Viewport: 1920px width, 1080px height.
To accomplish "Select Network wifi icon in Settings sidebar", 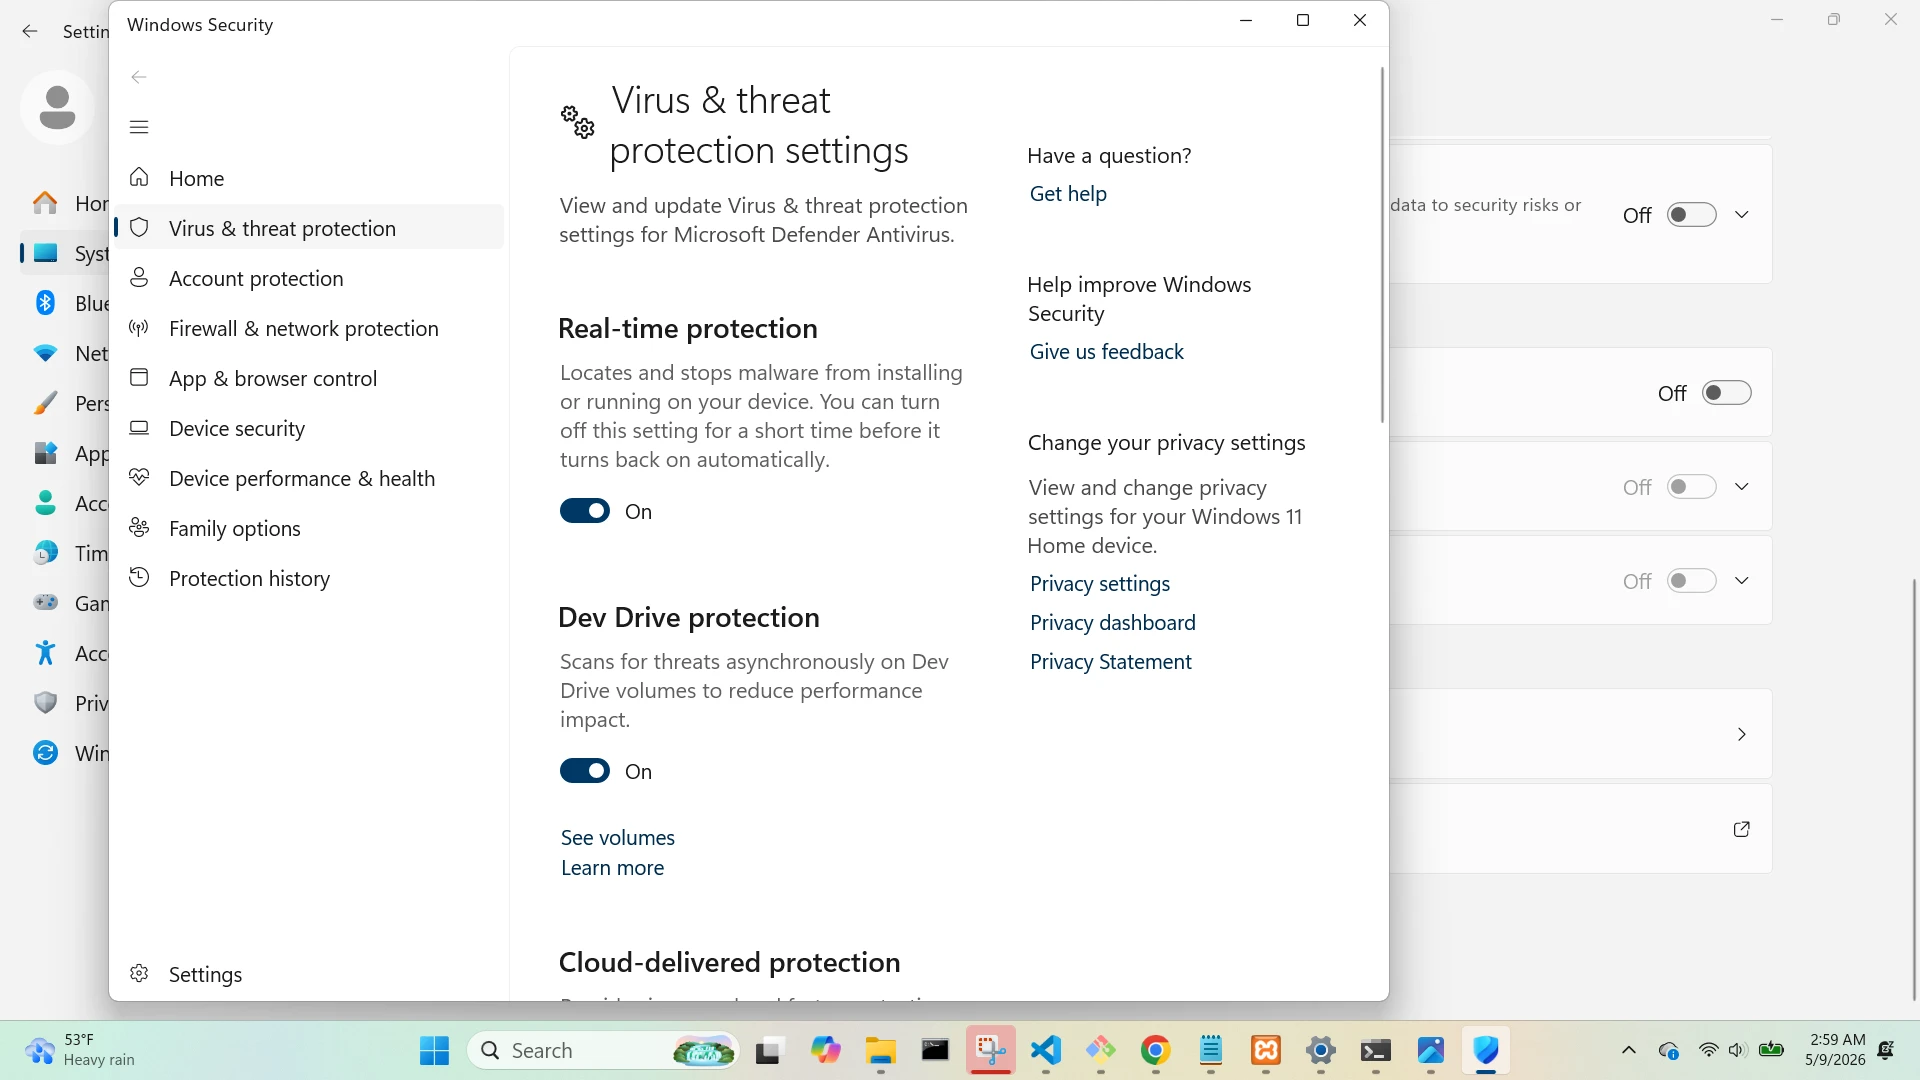I will (x=45, y=353).
